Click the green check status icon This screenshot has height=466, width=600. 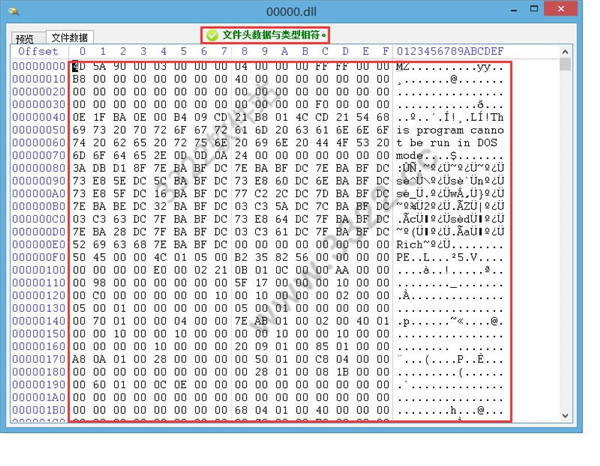(212, 36)
